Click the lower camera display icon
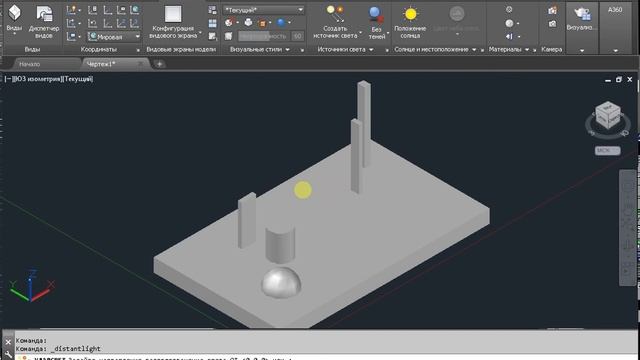640x360 pixels. tap(552, 24)
